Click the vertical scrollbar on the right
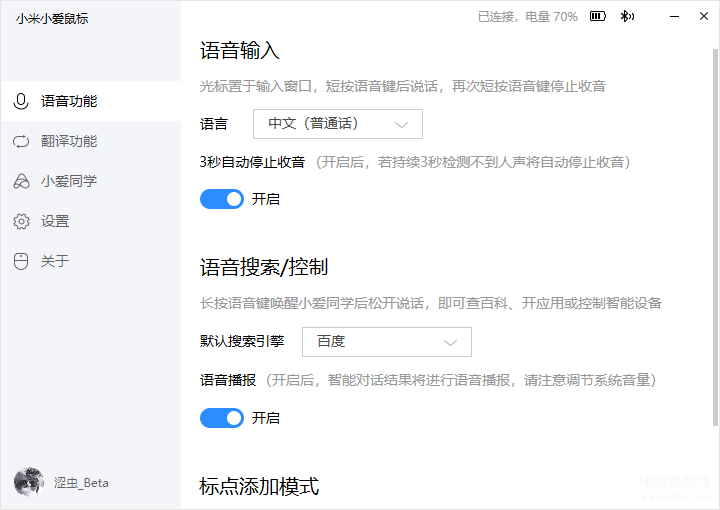Image resolution: width=720 pixels, height=510 pixels. pyautogui.click(x=715, y=236)
